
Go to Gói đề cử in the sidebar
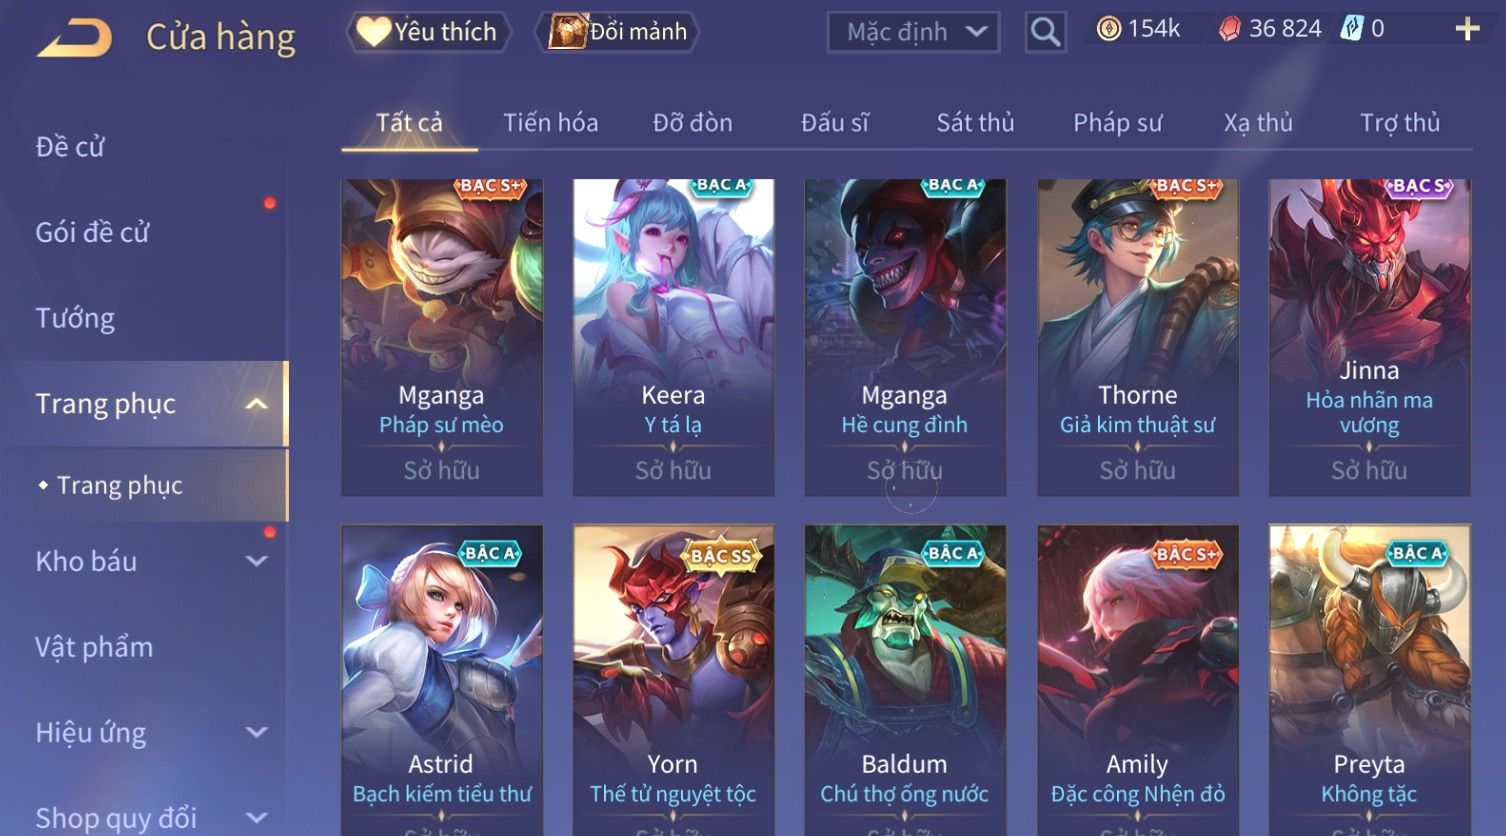(92, 232)
